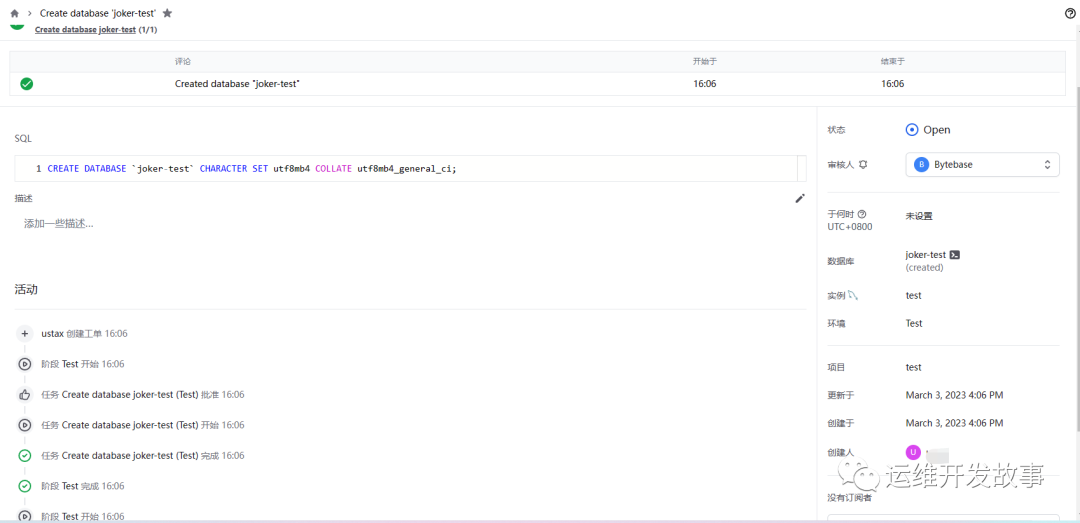The width and height of the screenshot is (1080, 523).
Task: Click the MySQL instance icon beside 实例
Action: 853,296
